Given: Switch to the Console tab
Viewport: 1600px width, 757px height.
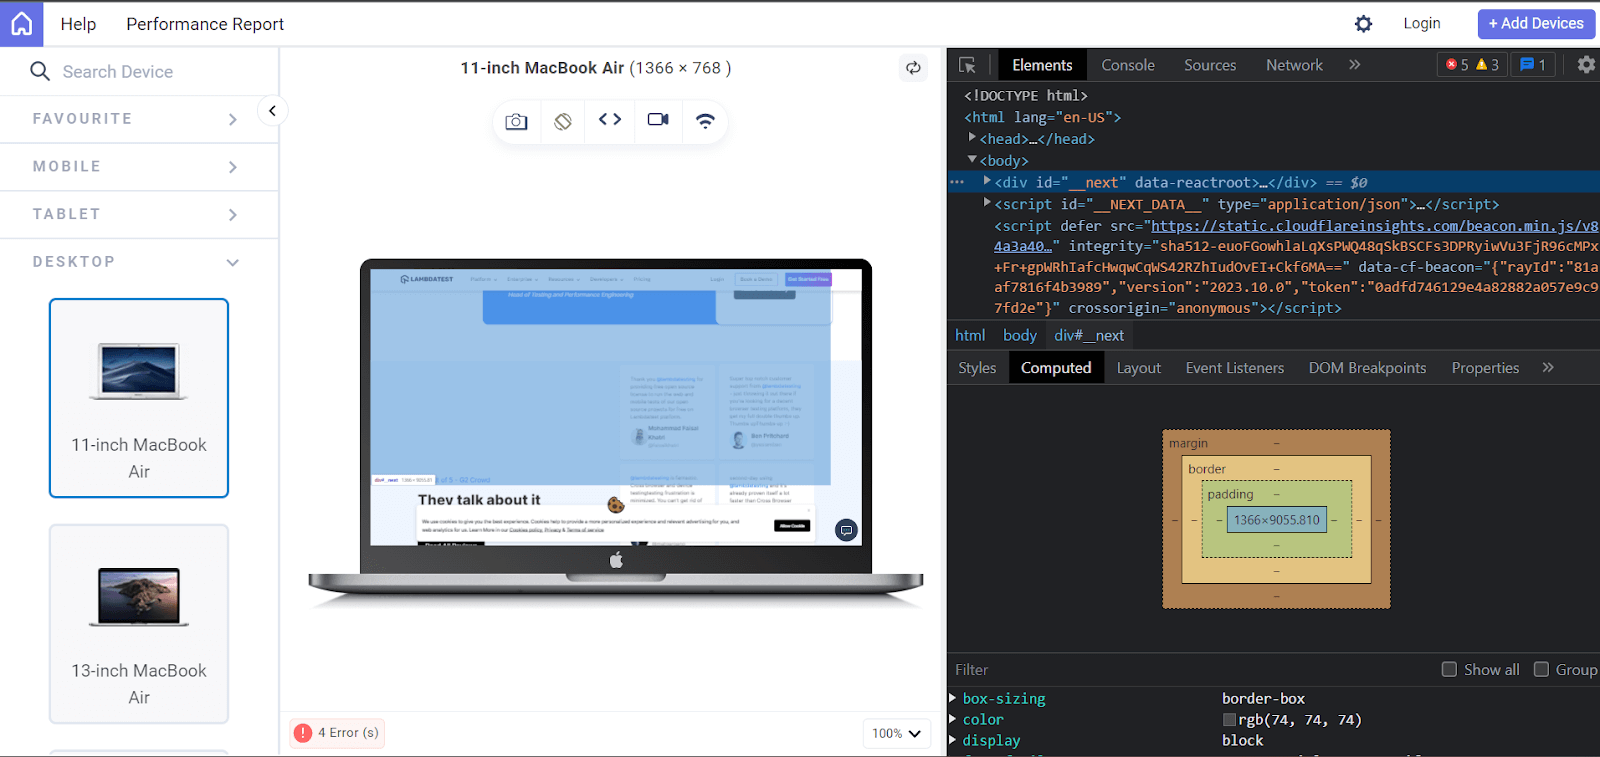Looking at the screenshot, I should point(1128,65).
